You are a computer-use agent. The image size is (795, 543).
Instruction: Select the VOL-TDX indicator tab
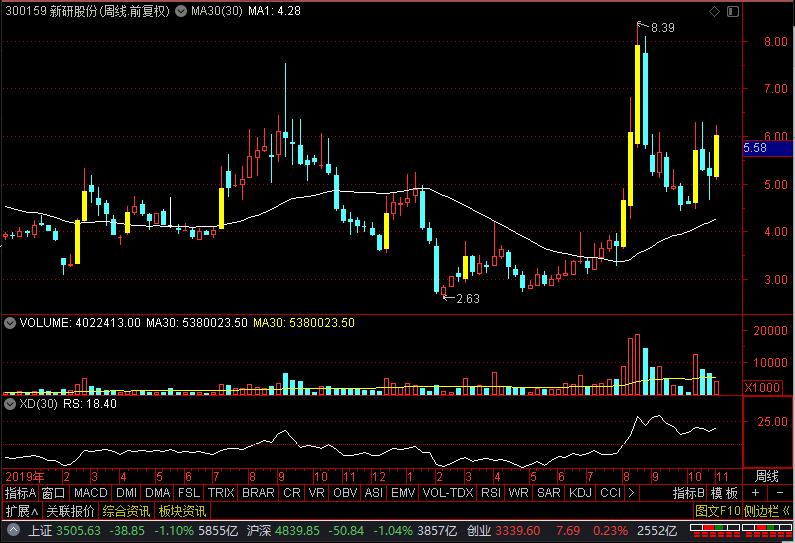pyautogui.click(x=447, y=493)
